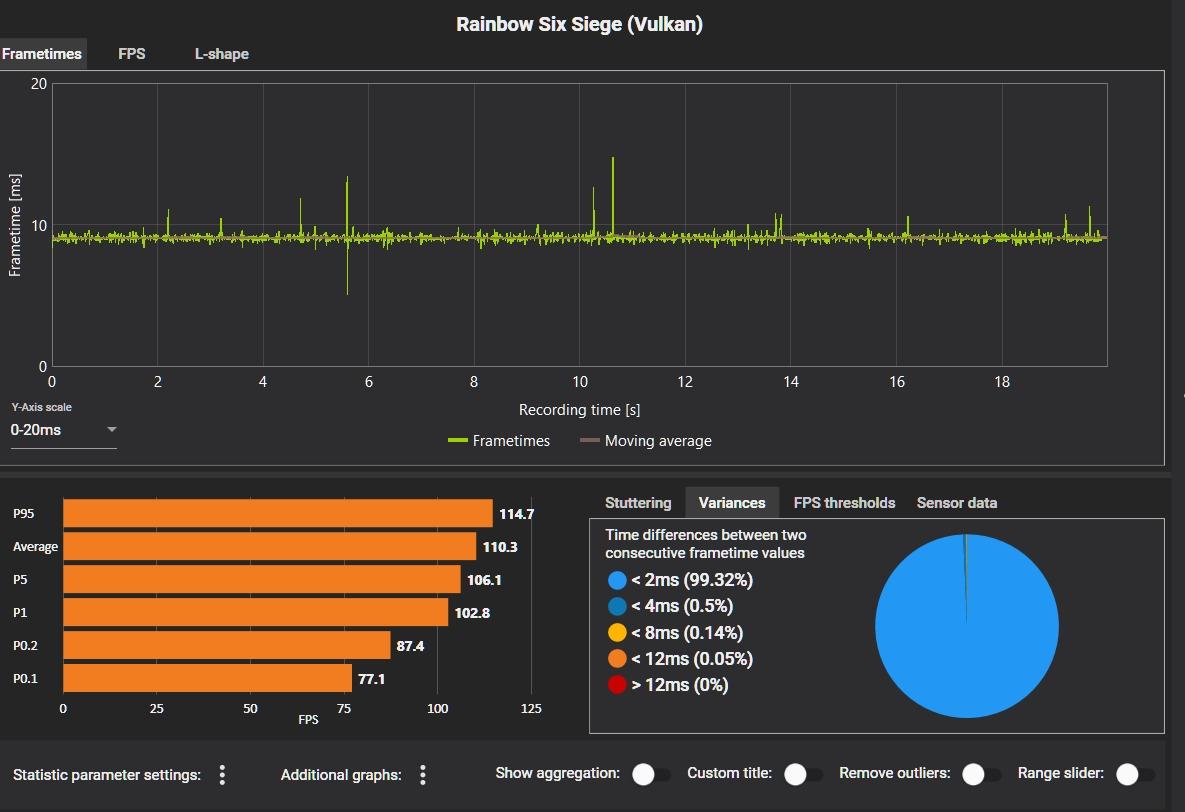Click the P0.1 bar in FPS chart
1185x812 pixels.
(208, 678)
